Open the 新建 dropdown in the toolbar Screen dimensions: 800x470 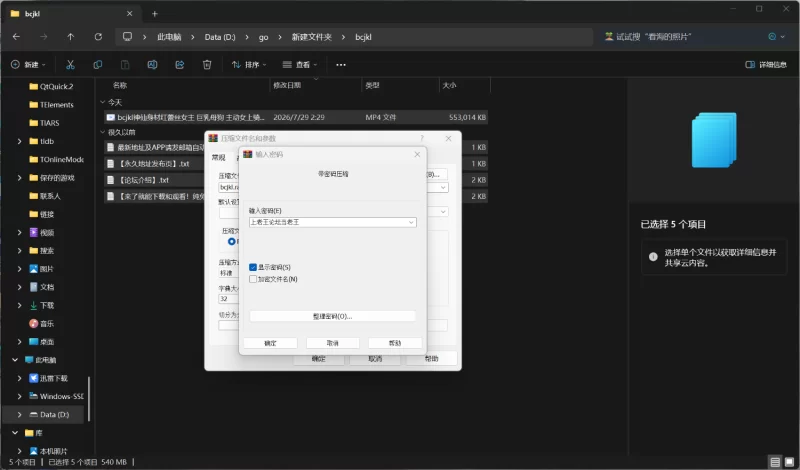pos(28,65)
